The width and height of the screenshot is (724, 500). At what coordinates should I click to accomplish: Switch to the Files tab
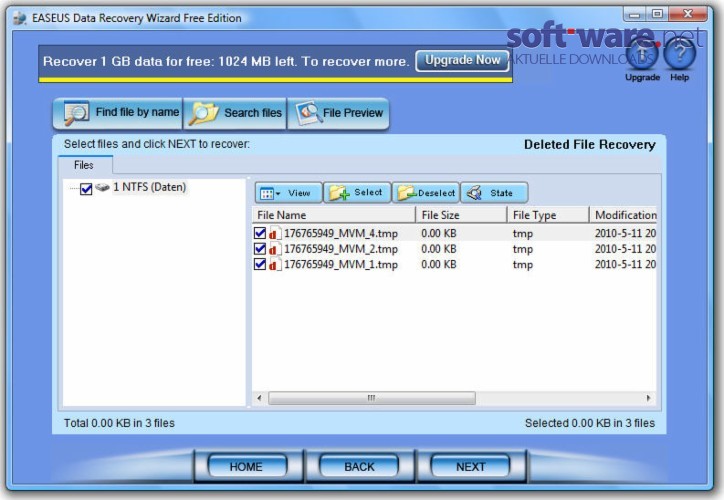coord(84,165)
